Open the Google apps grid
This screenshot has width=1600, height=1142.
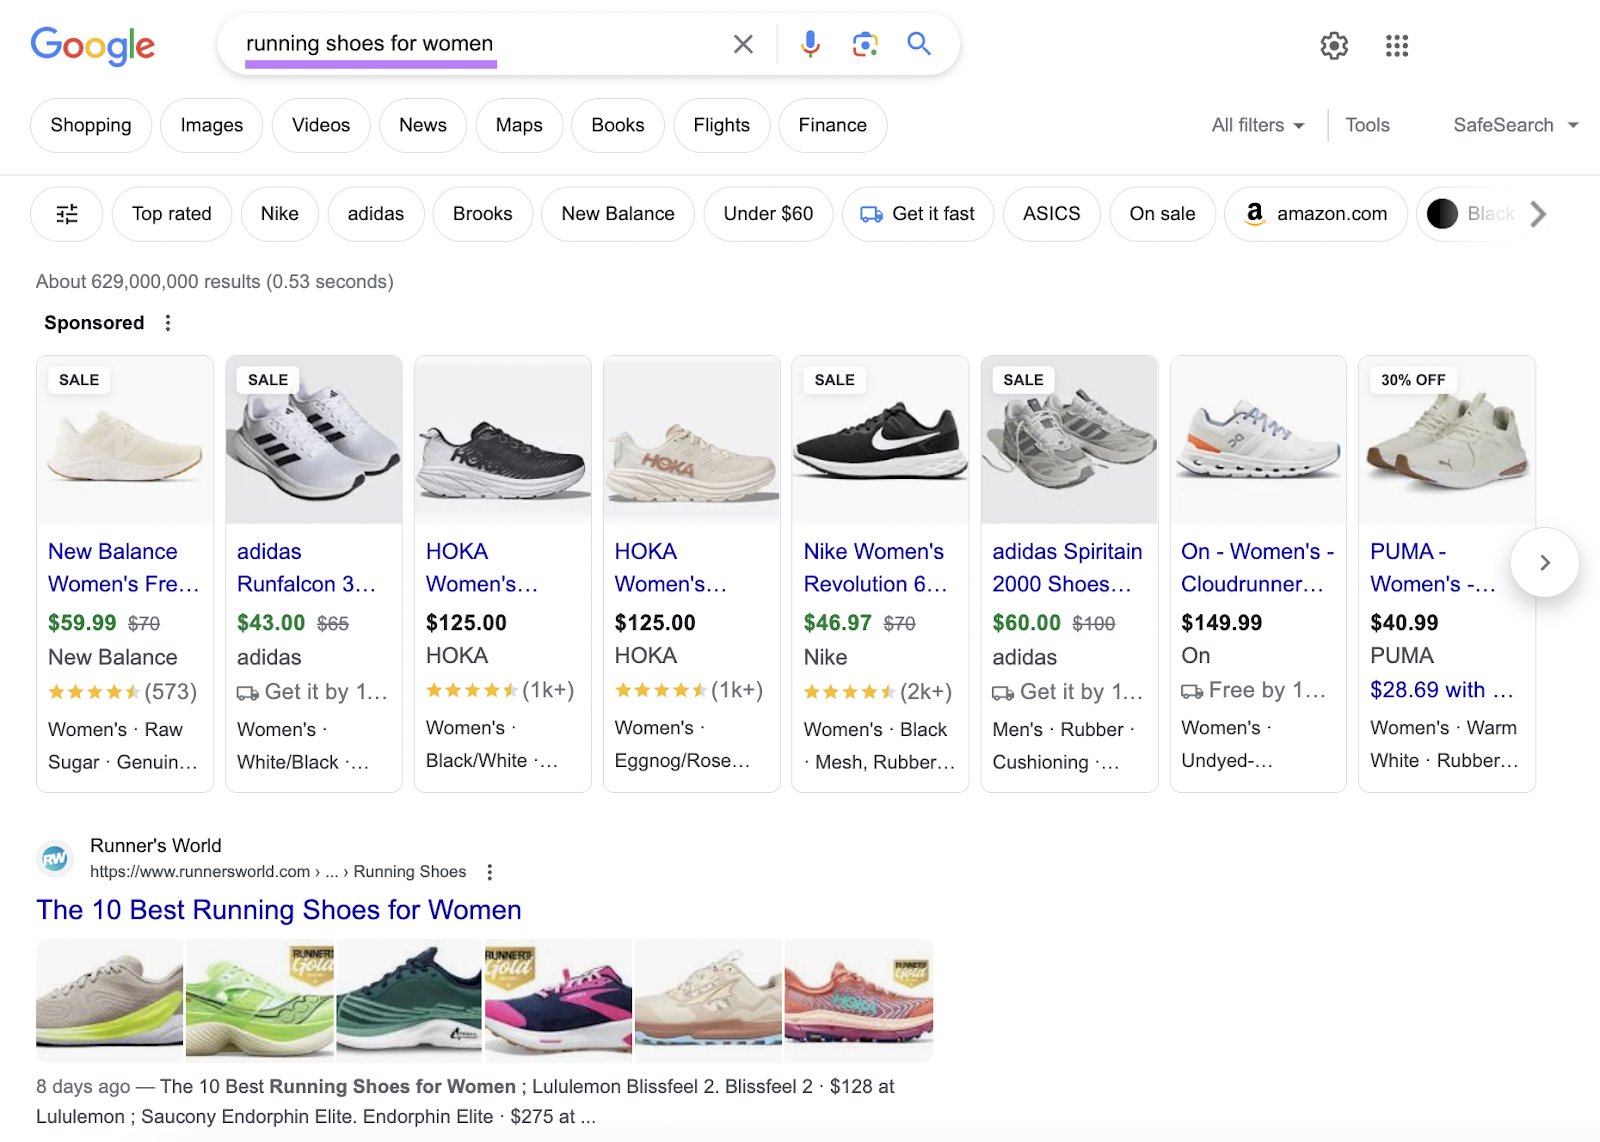pos(1397,46)
